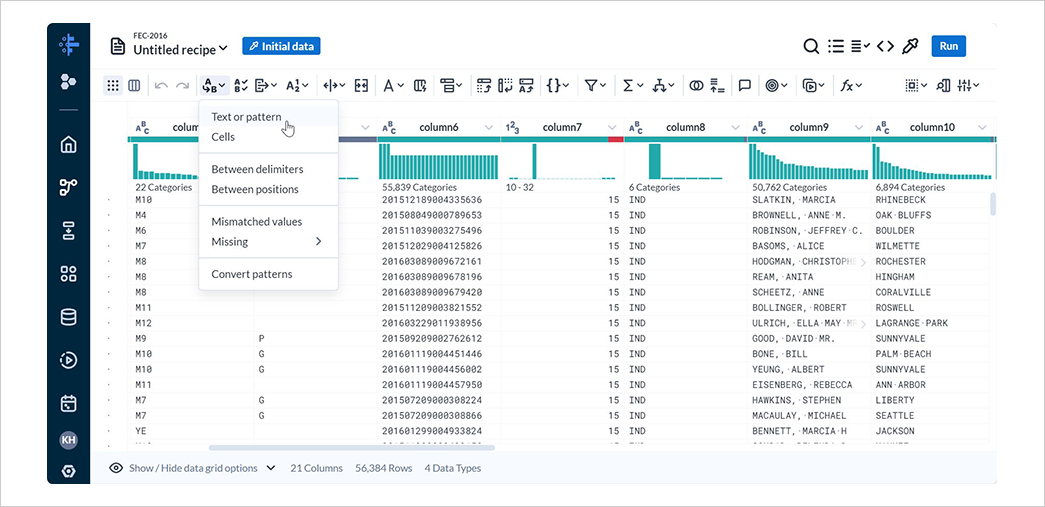This screenshot has width=1045, height=507.
Task: Open the hexagons icon in sidebar
Action: click(68, 82)
